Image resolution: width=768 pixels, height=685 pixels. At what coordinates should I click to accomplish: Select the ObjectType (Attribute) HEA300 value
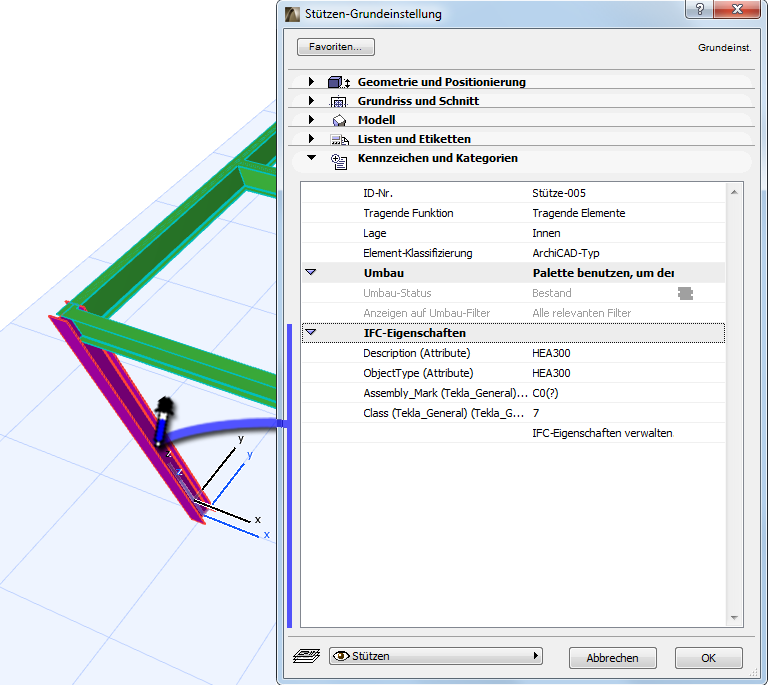point(551,373)
